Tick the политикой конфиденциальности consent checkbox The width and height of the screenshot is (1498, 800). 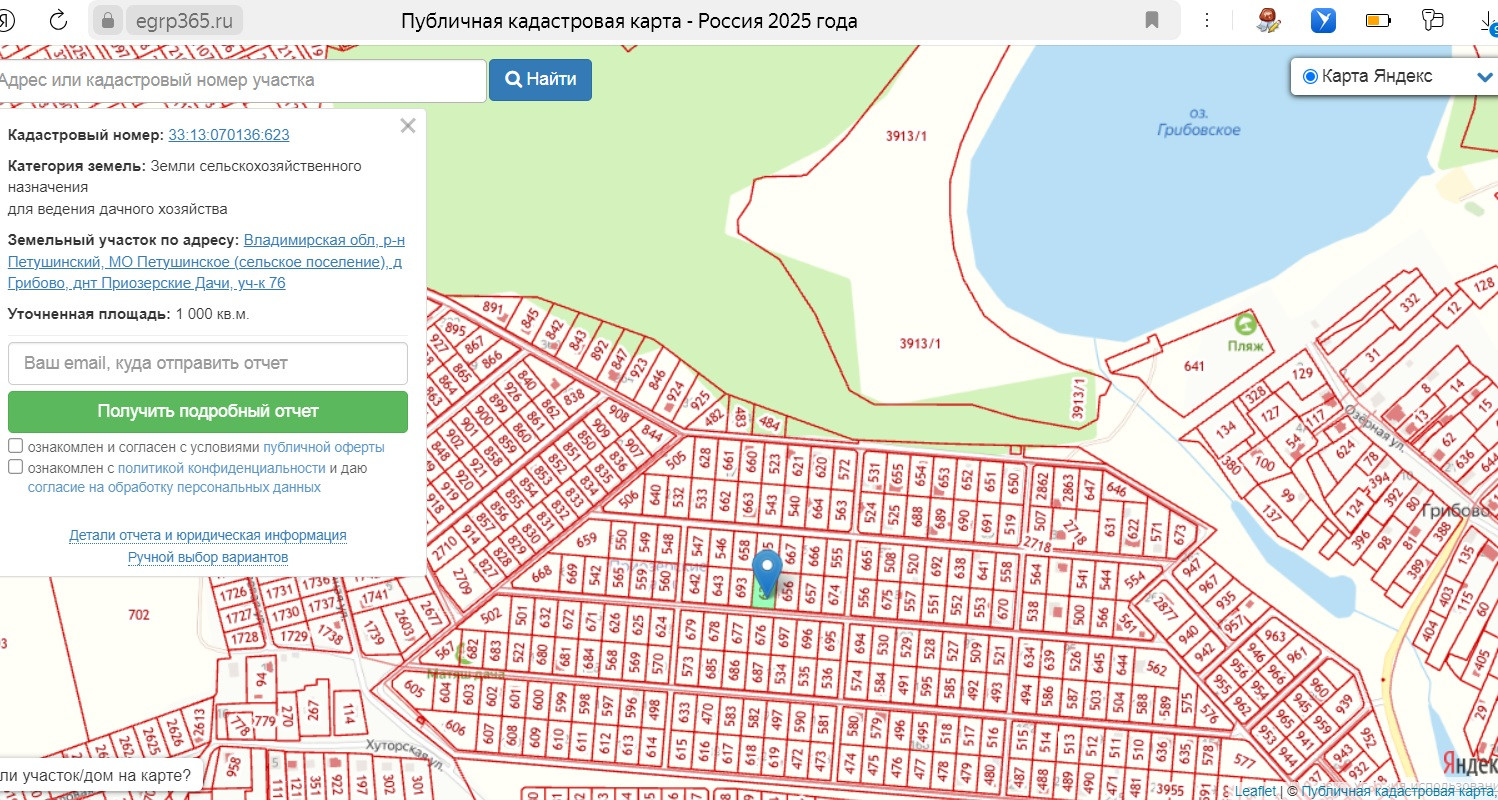16,467
